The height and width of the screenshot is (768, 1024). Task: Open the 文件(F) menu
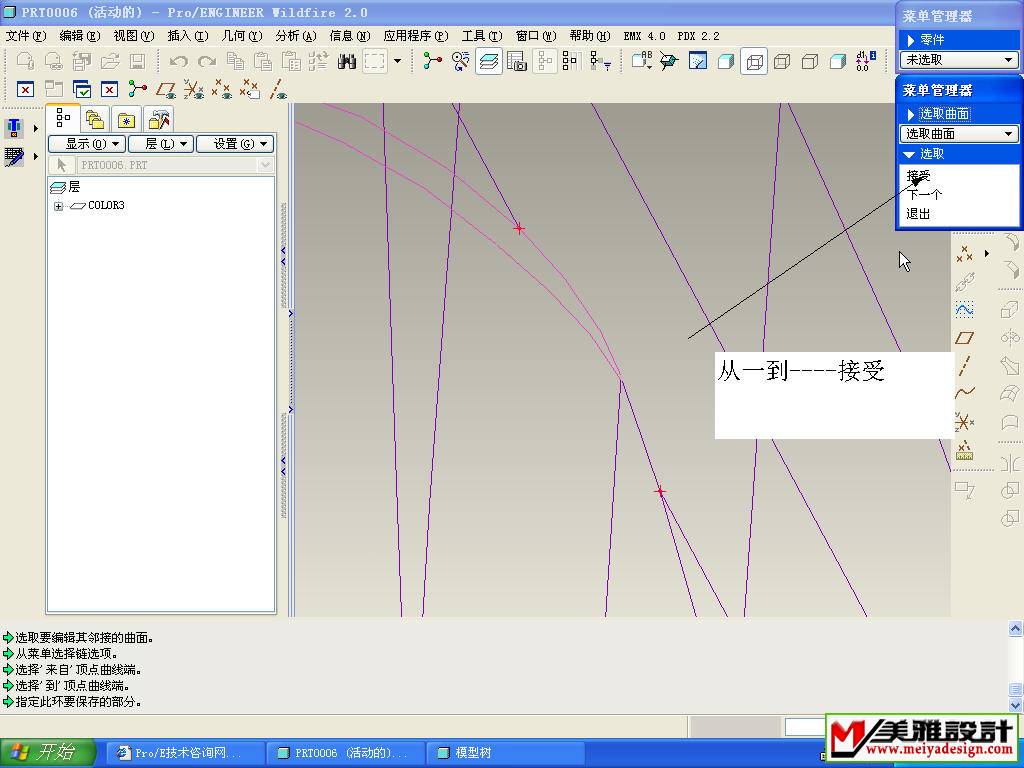(26, 36)
